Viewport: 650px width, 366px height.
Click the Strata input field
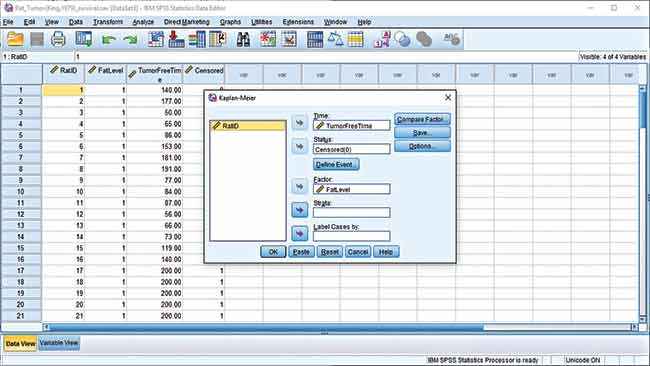352,213
